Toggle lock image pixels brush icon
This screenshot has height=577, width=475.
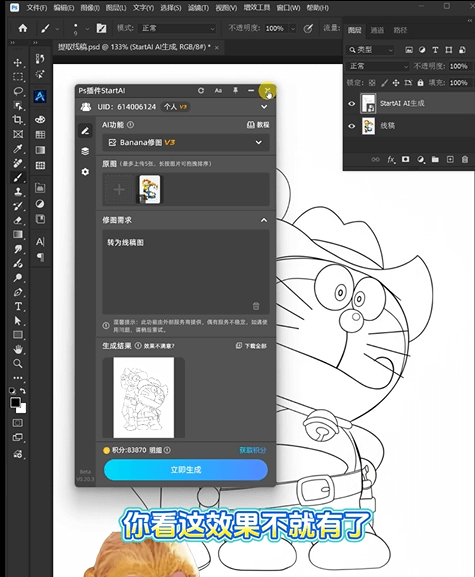[x=384, y=83]
